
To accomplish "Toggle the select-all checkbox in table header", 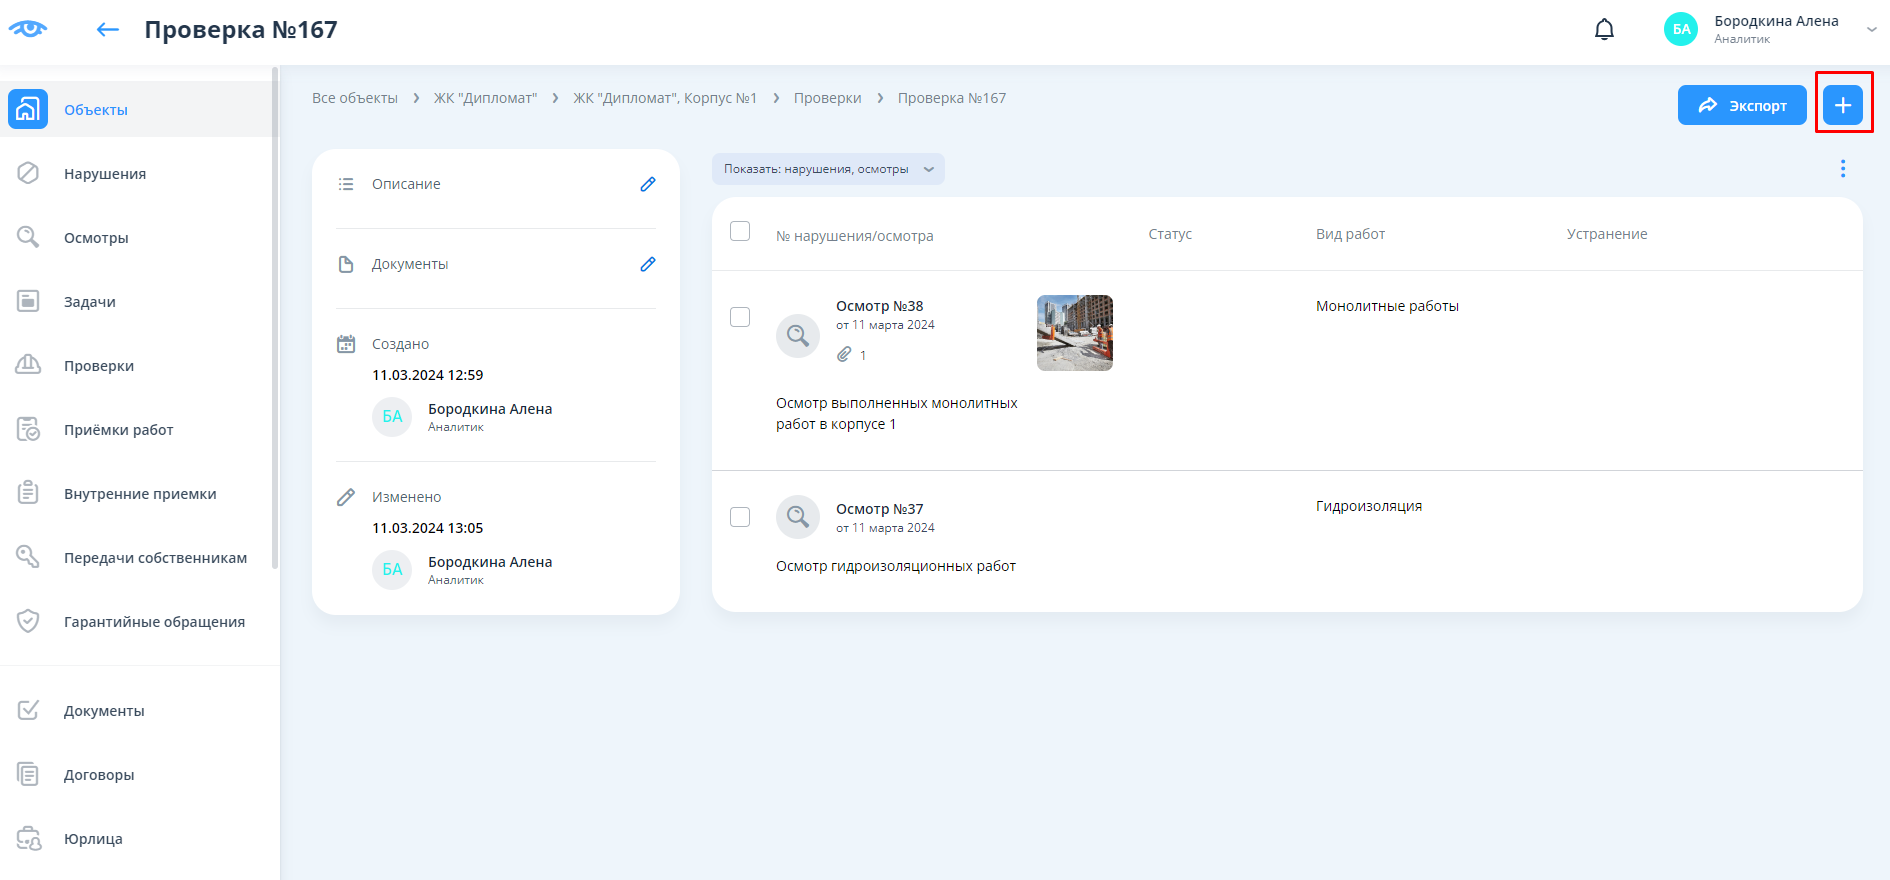I will pos(740,232).
